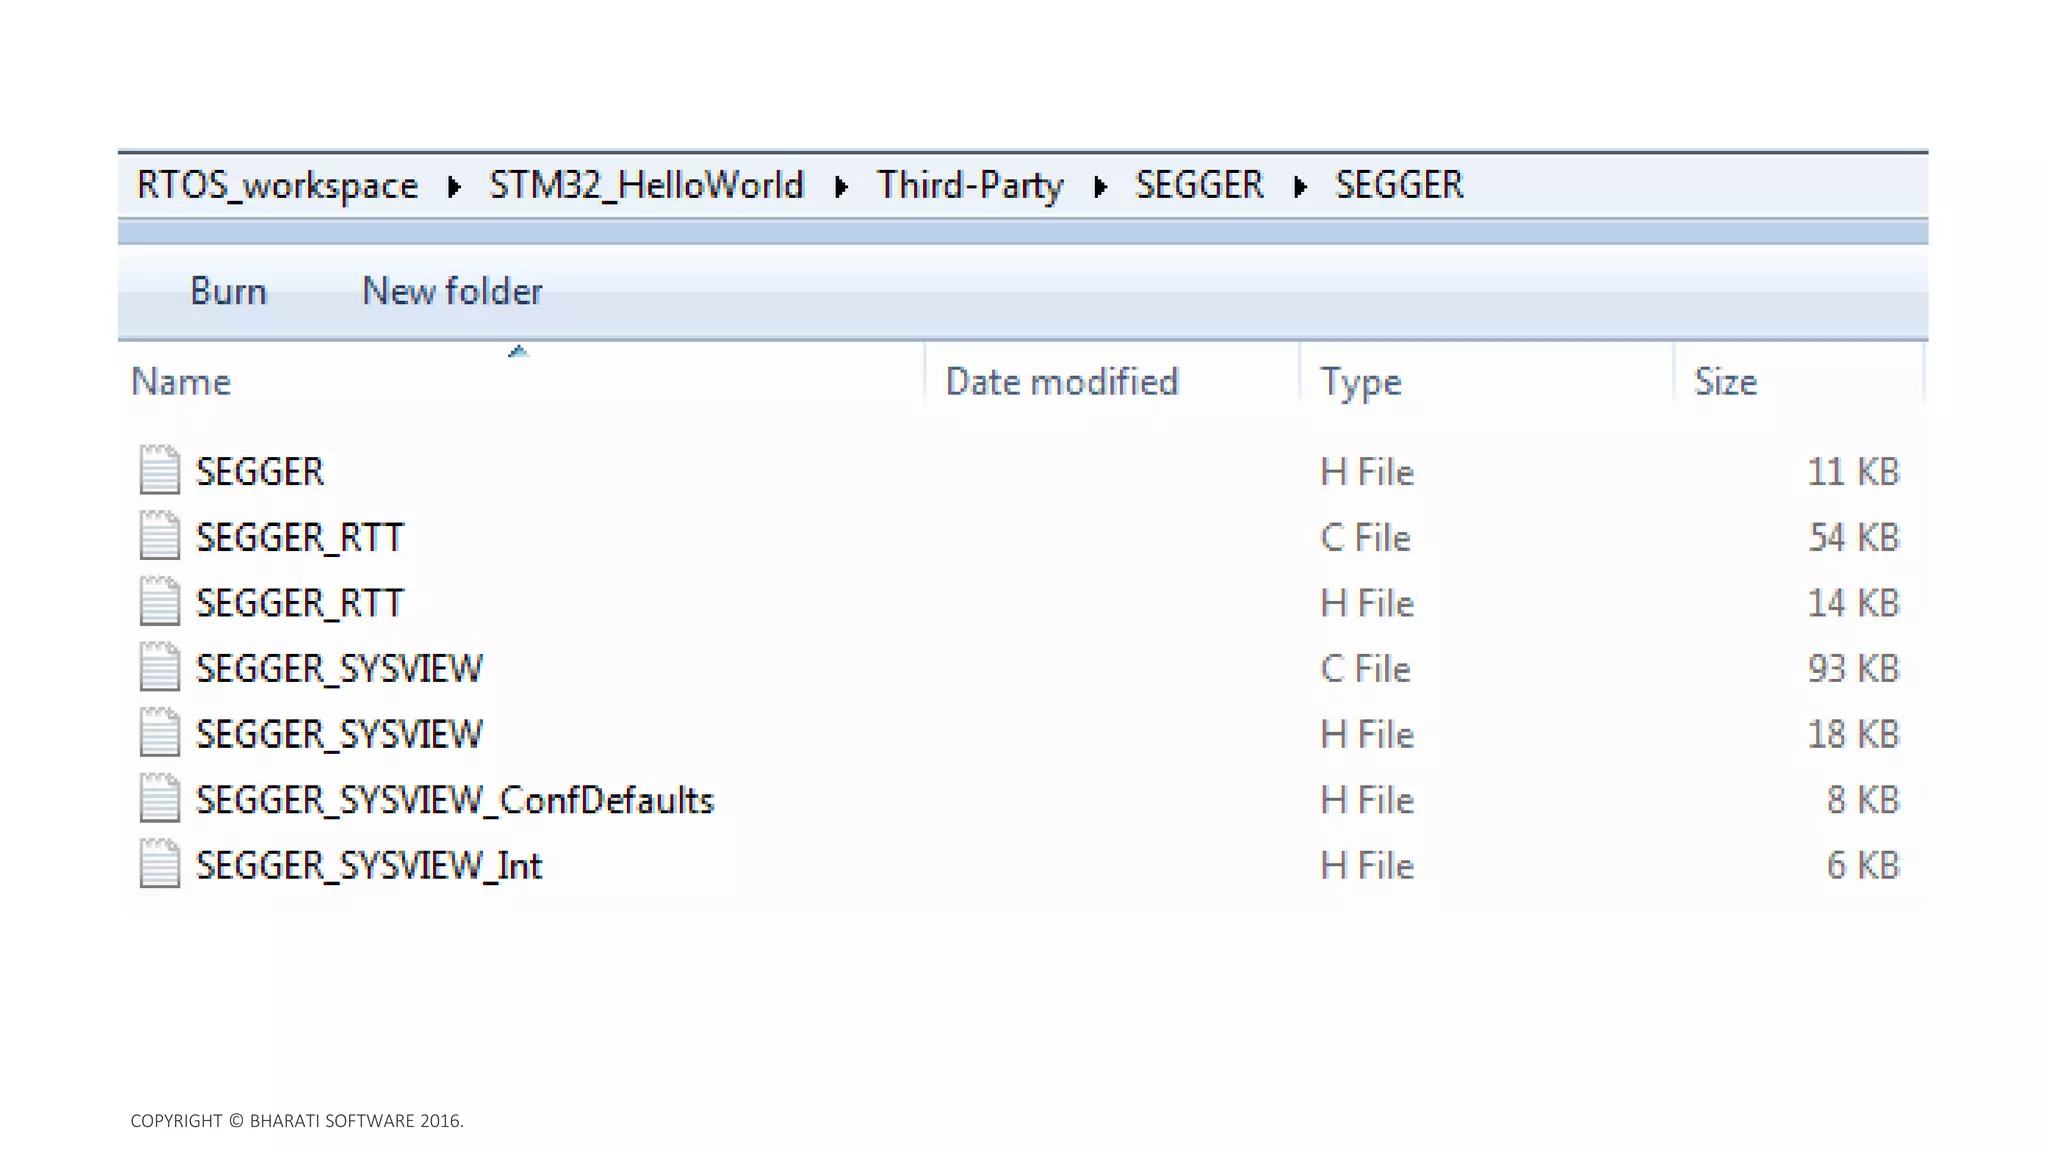Go to the Third-Party folder in the address bar
The width and height of the screenshot is (2048, 1152).
pyautogui.click(x=969, y=186)
